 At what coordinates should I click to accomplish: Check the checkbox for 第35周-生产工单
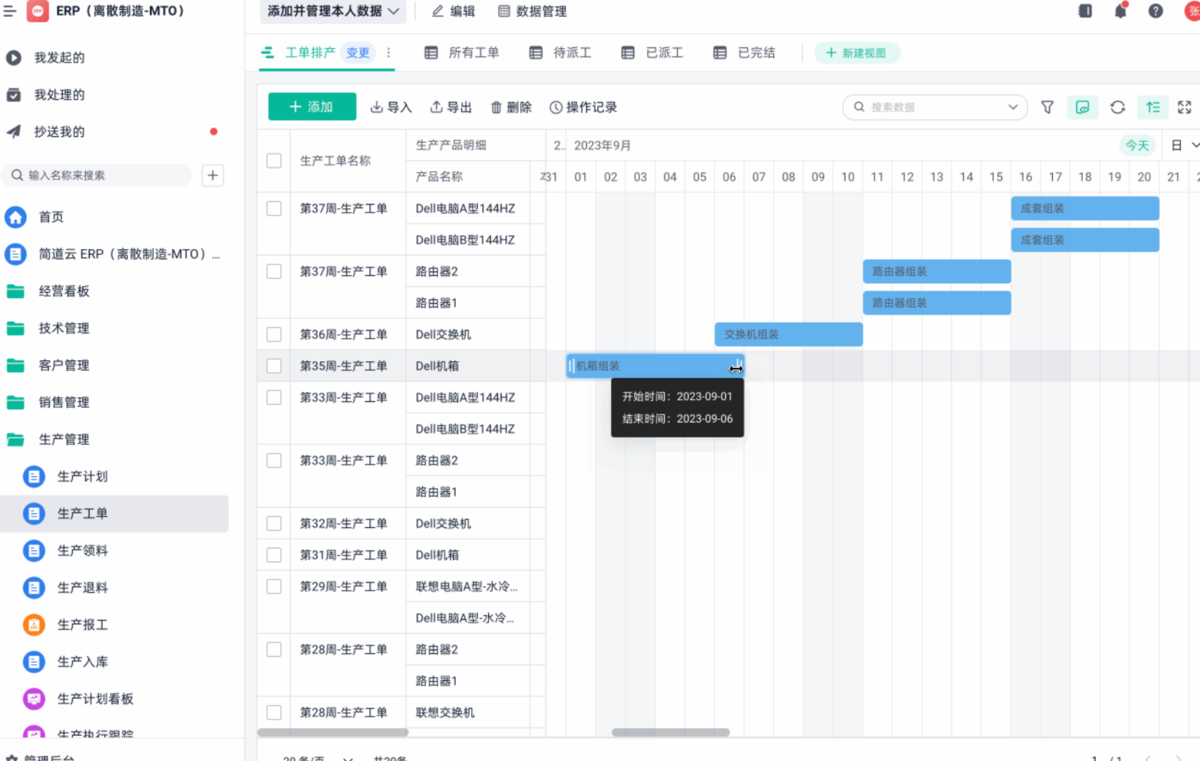pos(273,365)
